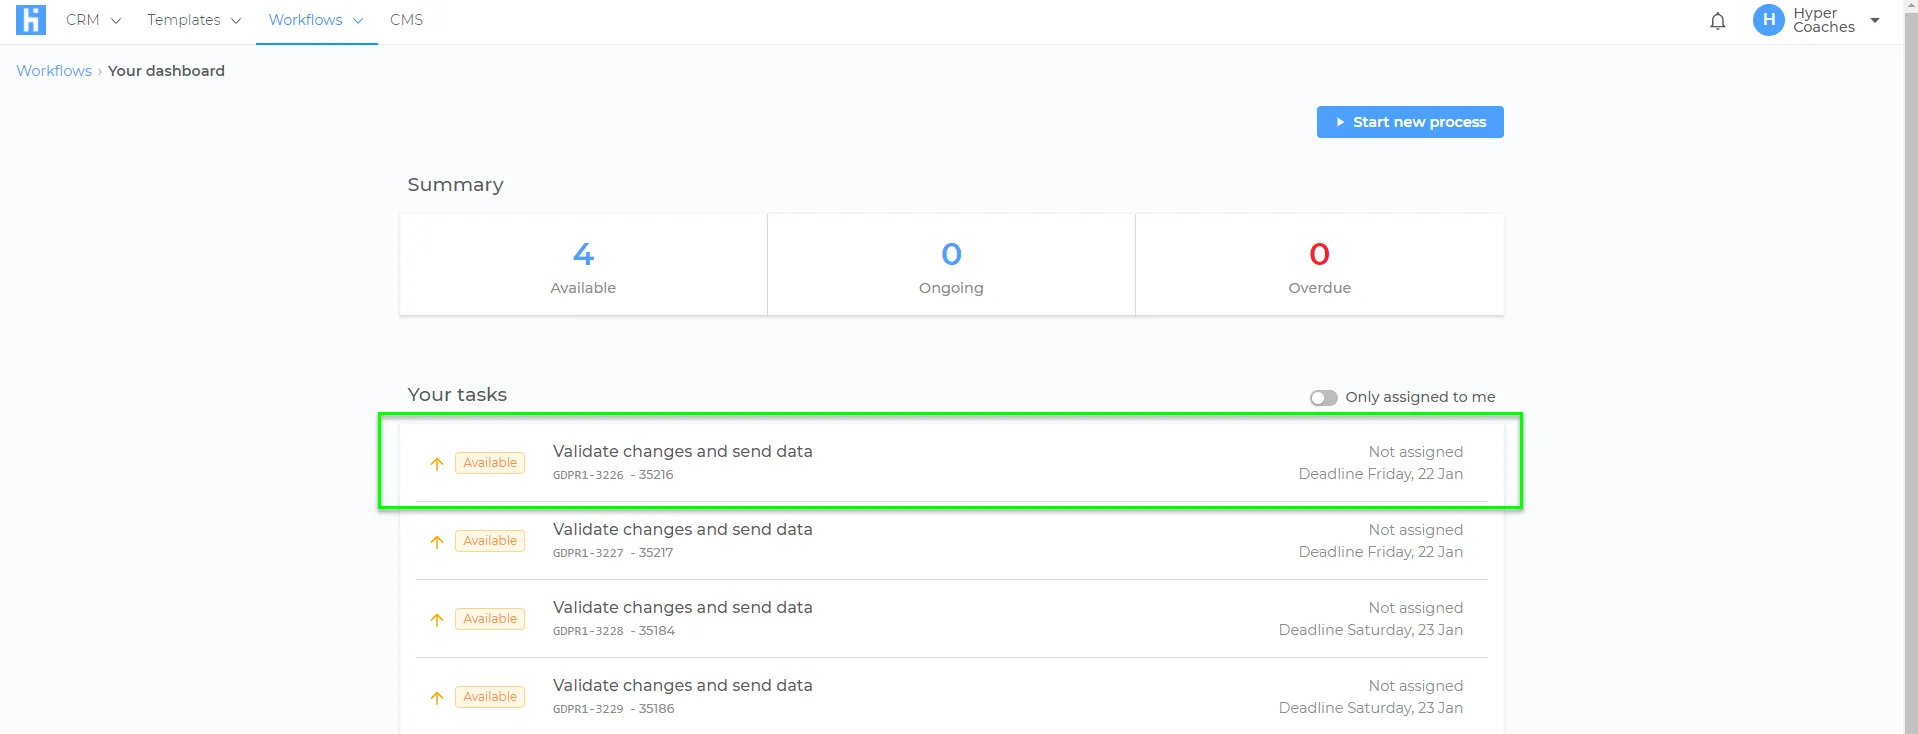Toggle Only assigned to me switch
The height and width of the screenshot is (734, 1918).
(1323, 398)
